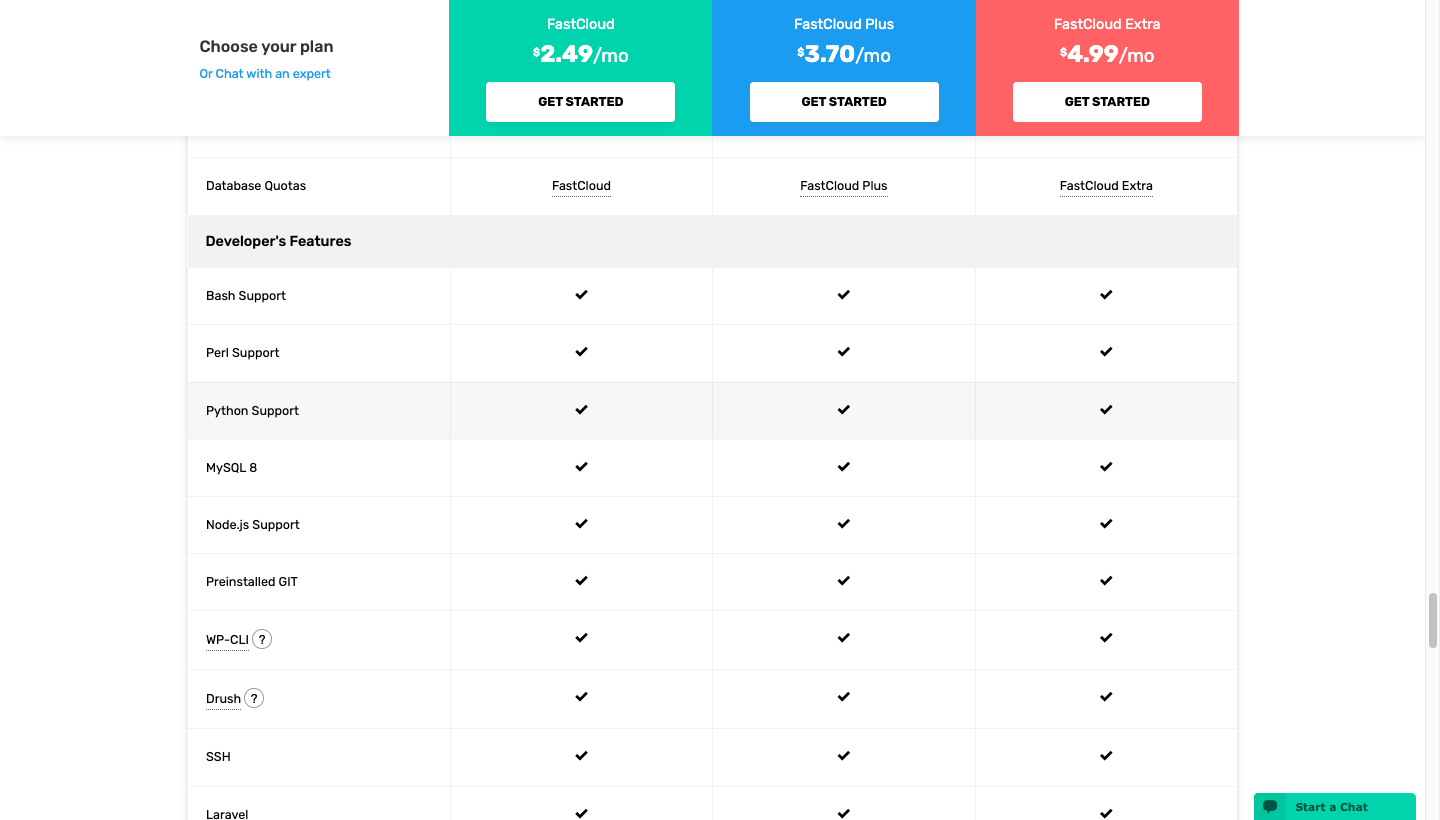Click Python Support checkmark under FastCloud

581,410
